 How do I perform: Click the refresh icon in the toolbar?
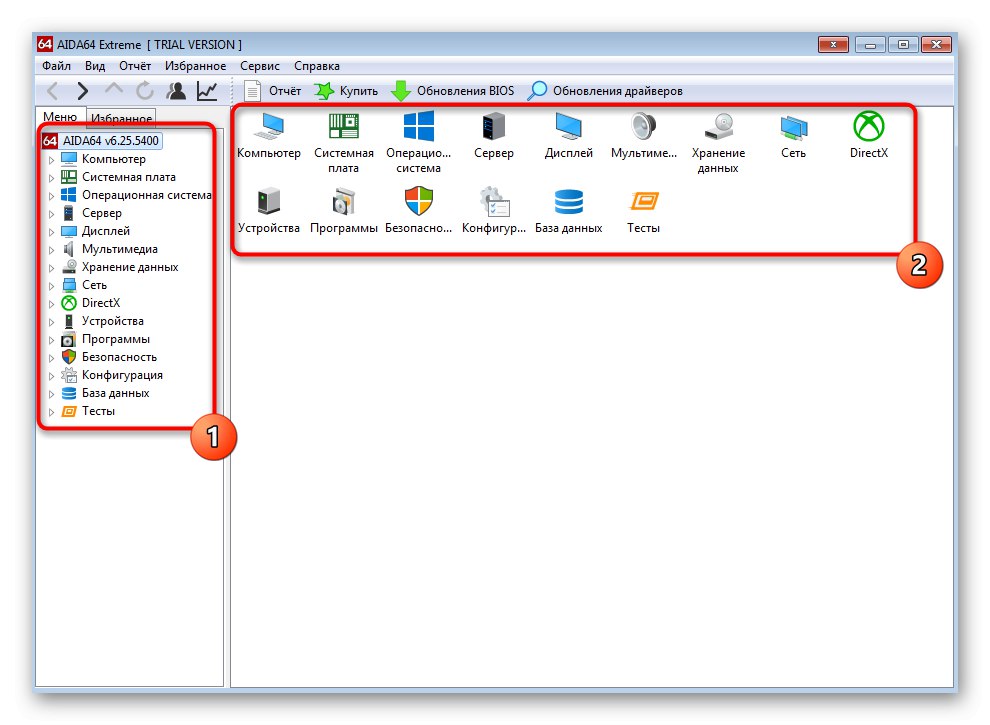[x=144, y=90]
